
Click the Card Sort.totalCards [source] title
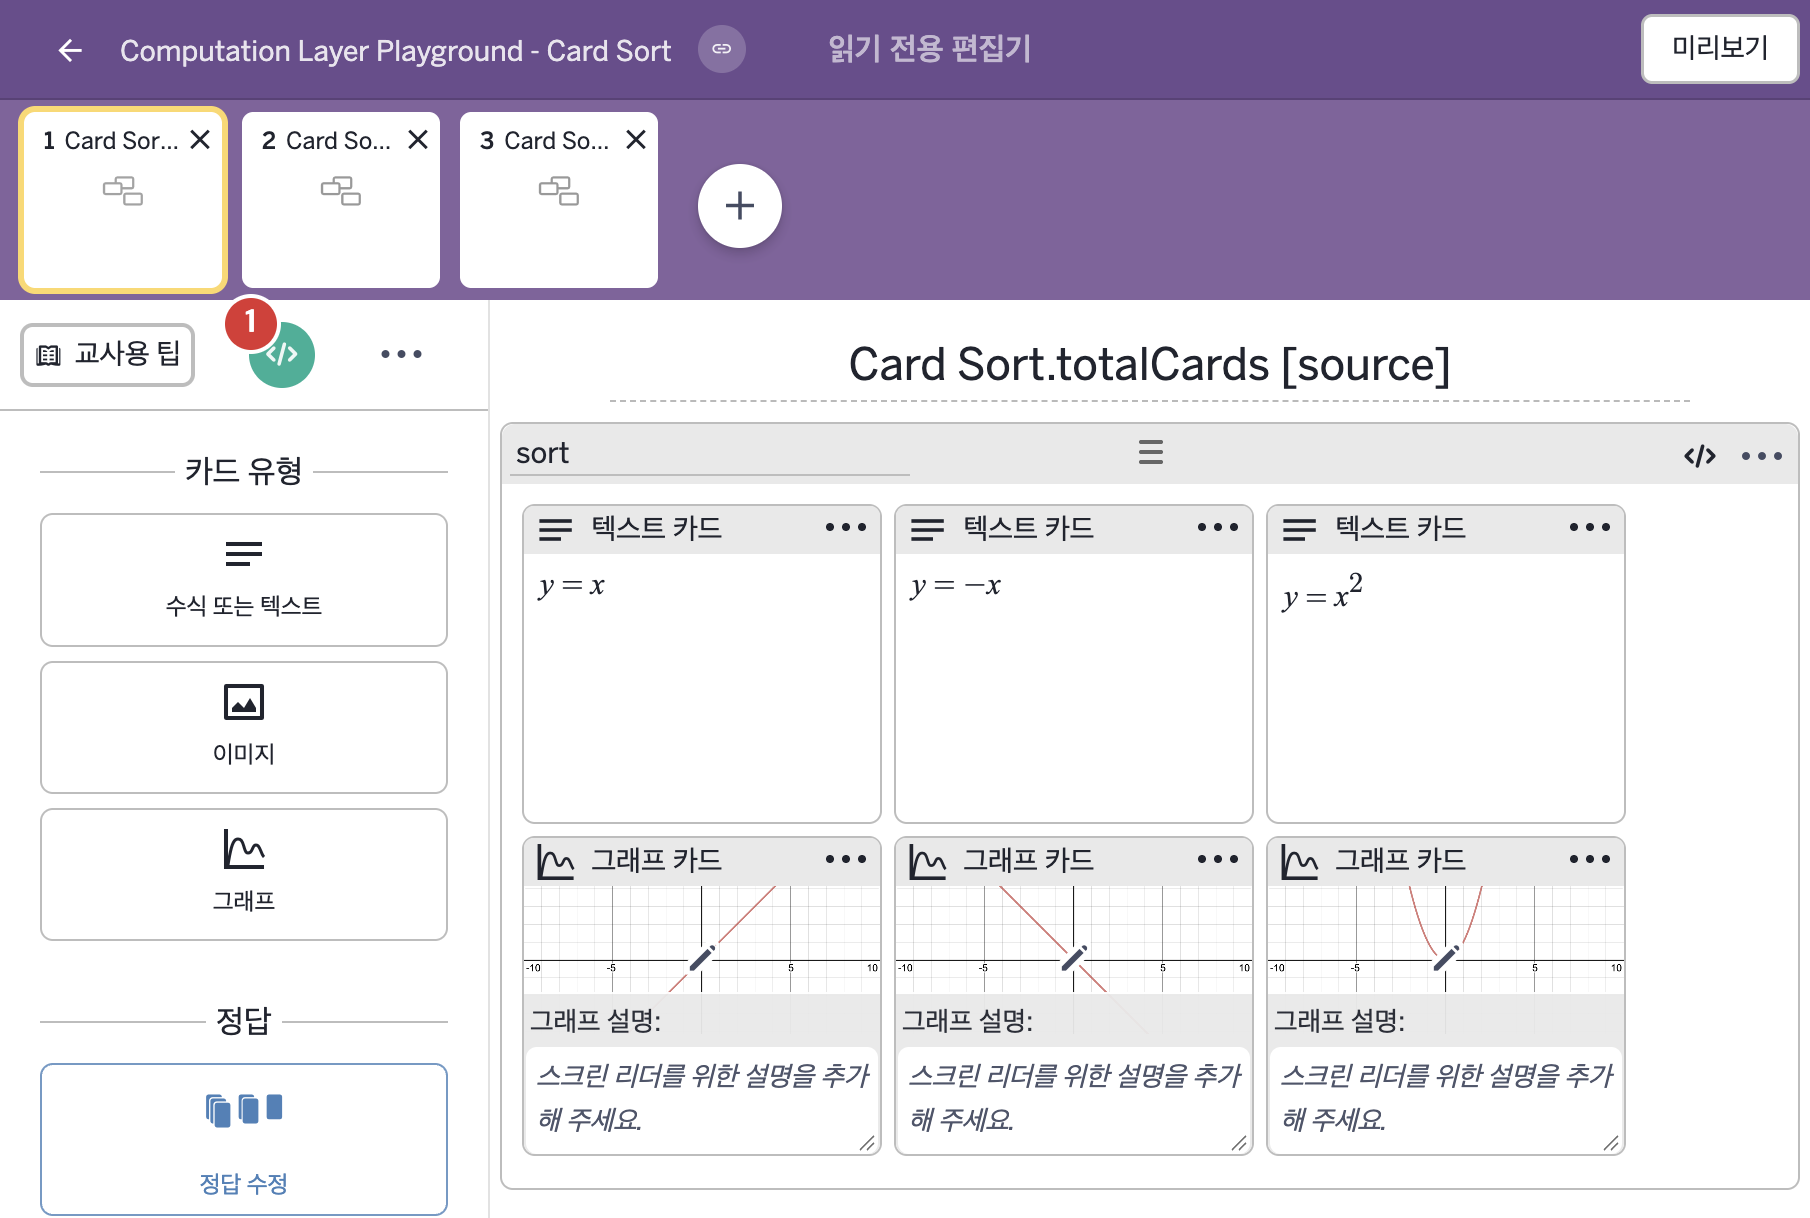click(1149, 364)
